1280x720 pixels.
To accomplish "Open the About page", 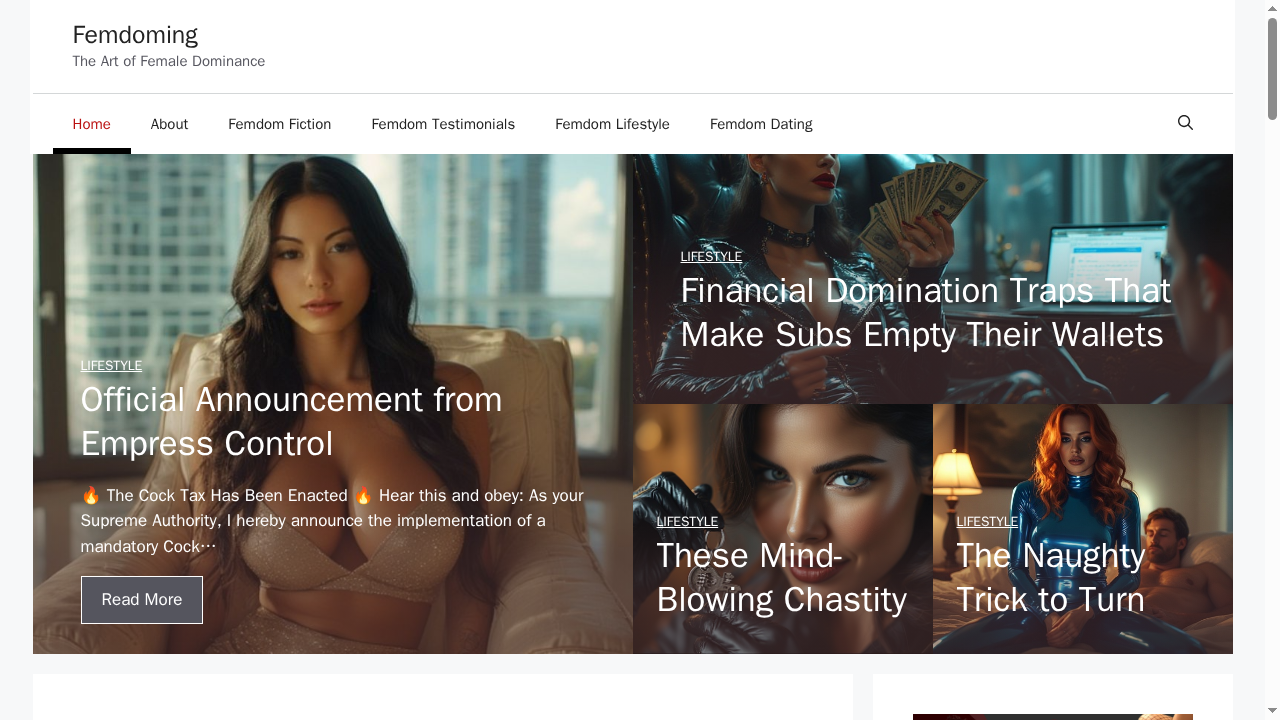I will 169,124.
